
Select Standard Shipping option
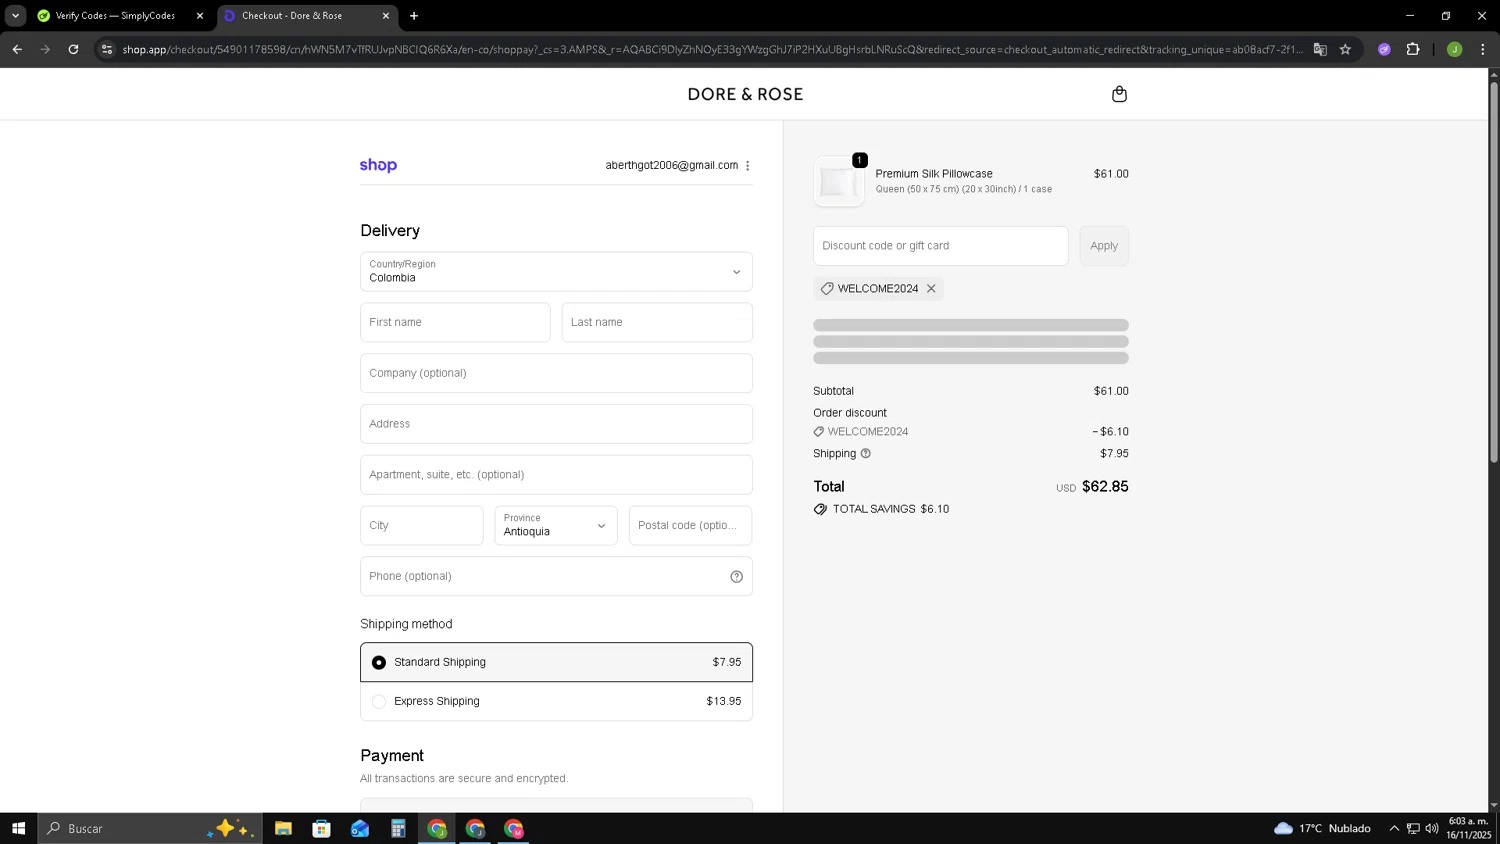(x=556, y=662)
